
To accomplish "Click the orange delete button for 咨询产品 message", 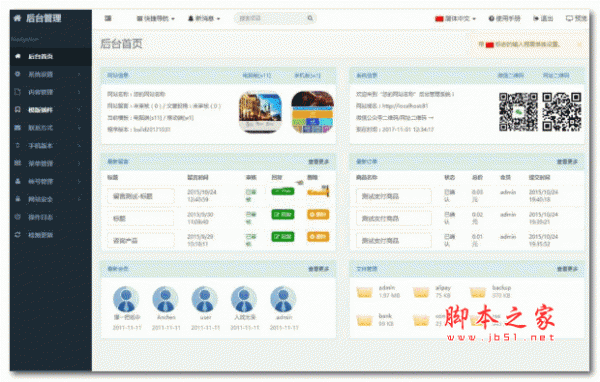I will 318,237.
